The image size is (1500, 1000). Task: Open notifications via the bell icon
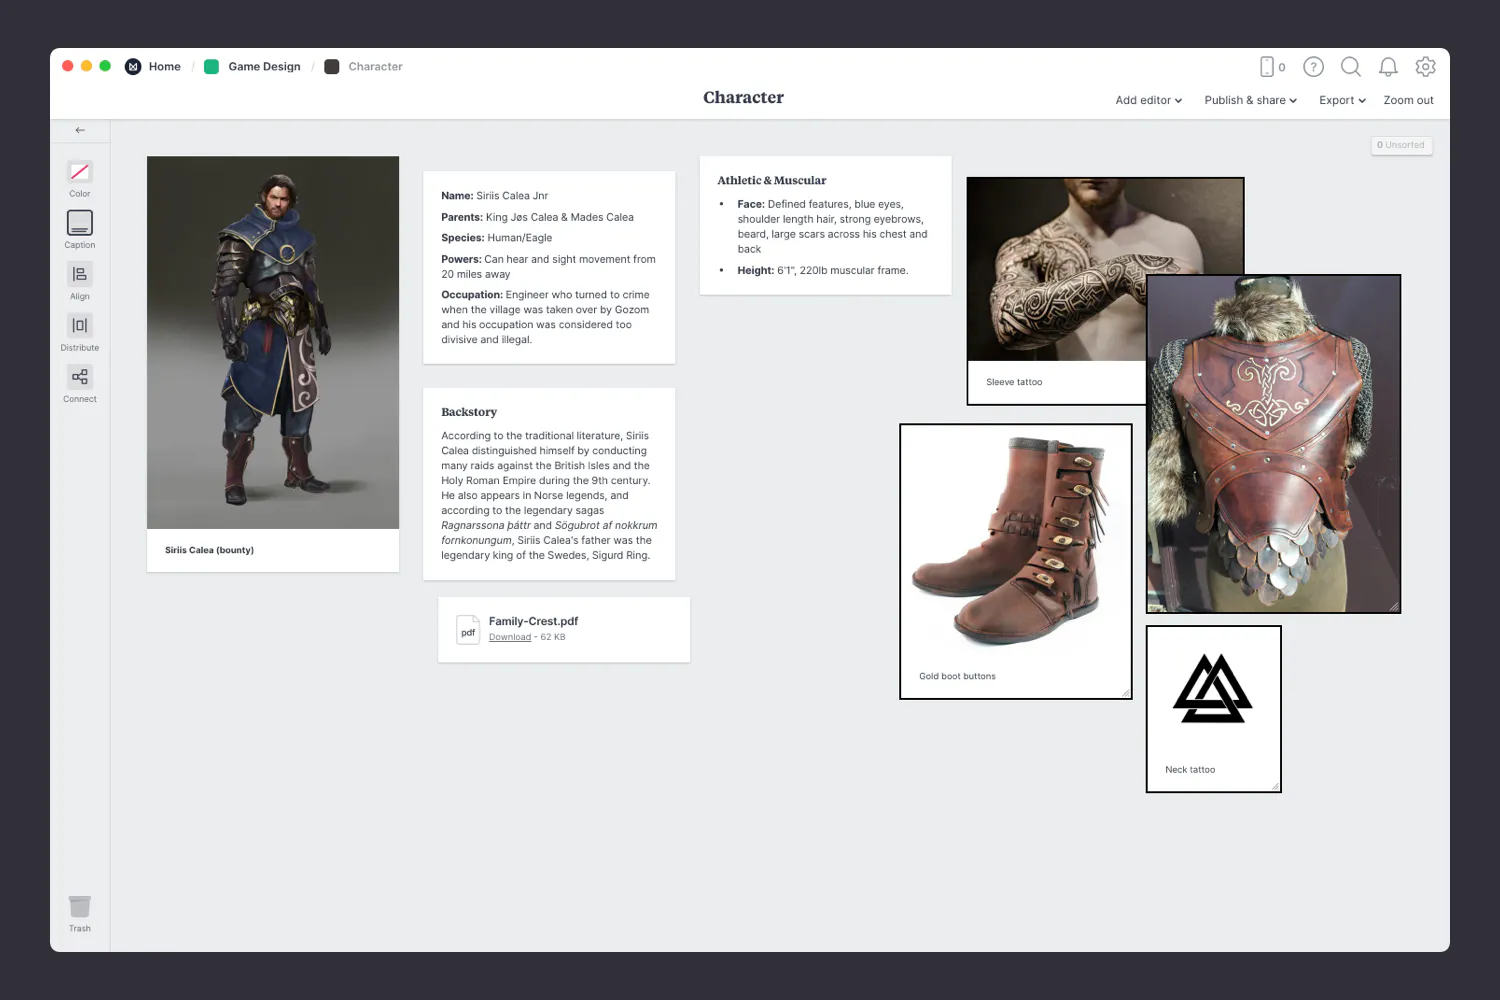[x=1388, y=67]
